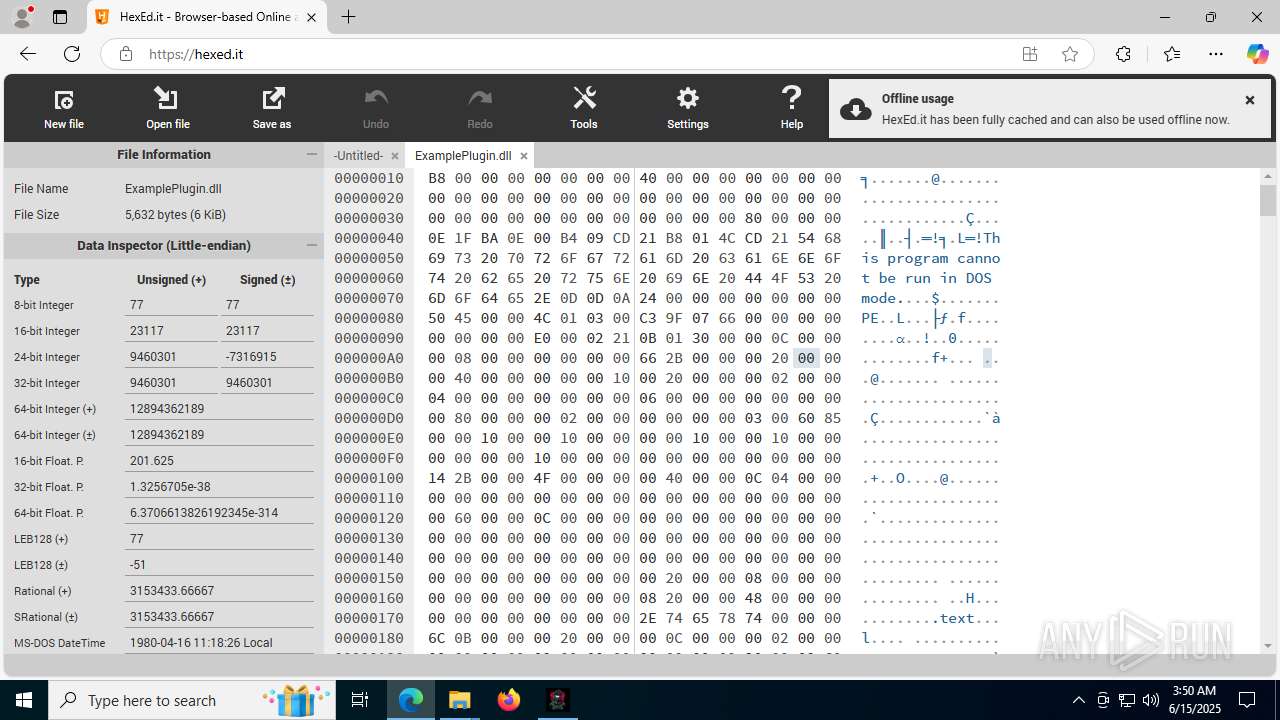Click the highlighted 00 byte at row 000000A0
Viewport: 1280px width, 720px height.
click(x=806, y=358)
